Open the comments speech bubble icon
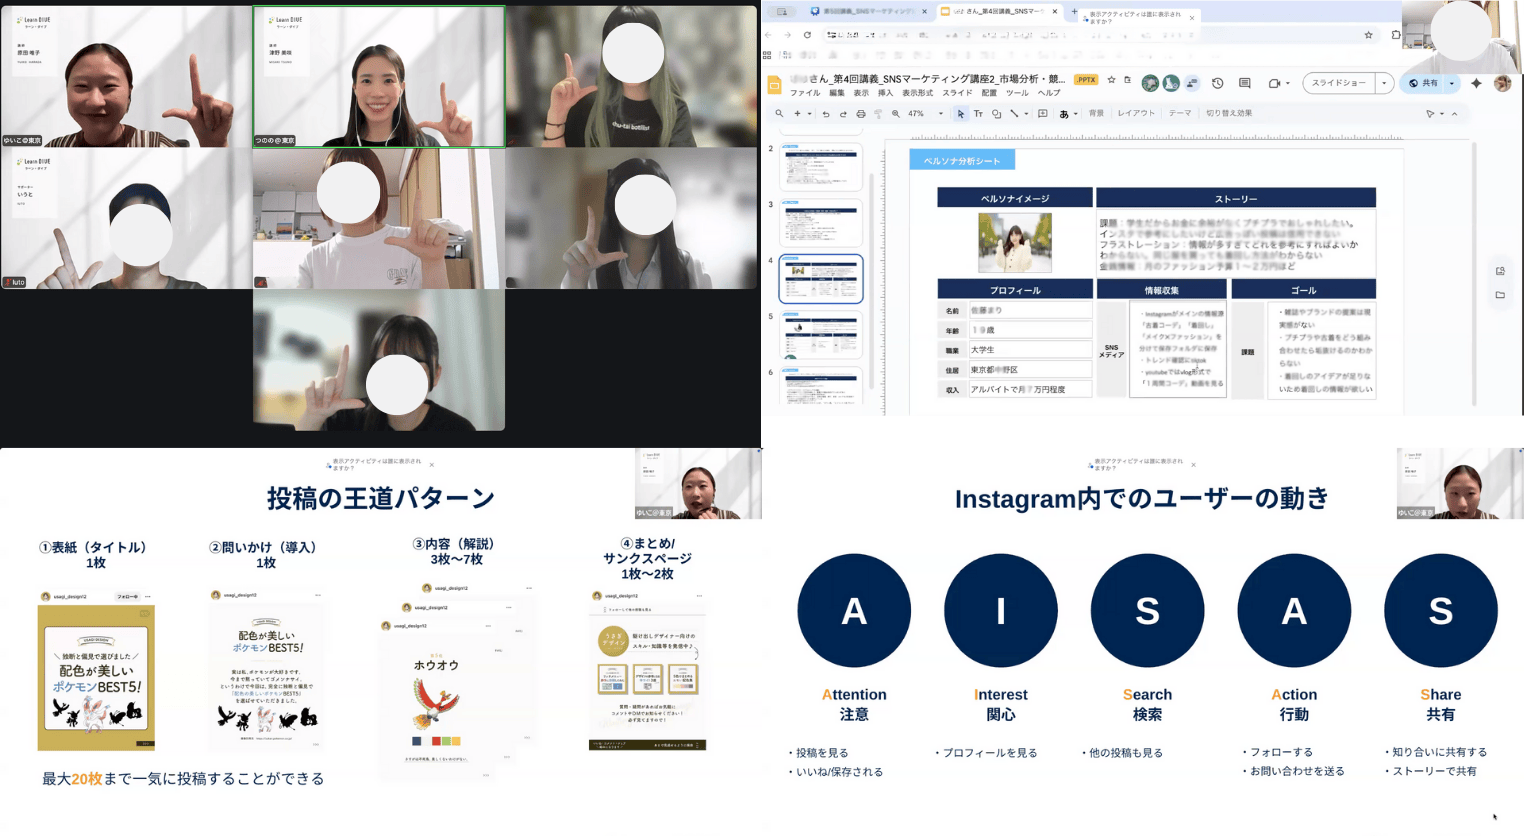The width and height of the screenshot is (1524, 836). coord(1245,83)
